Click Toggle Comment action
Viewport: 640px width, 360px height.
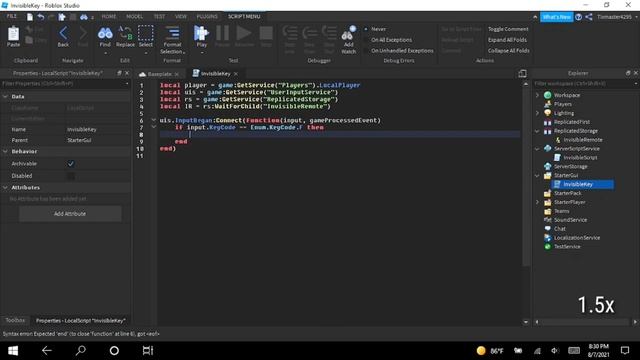point(508,29)
